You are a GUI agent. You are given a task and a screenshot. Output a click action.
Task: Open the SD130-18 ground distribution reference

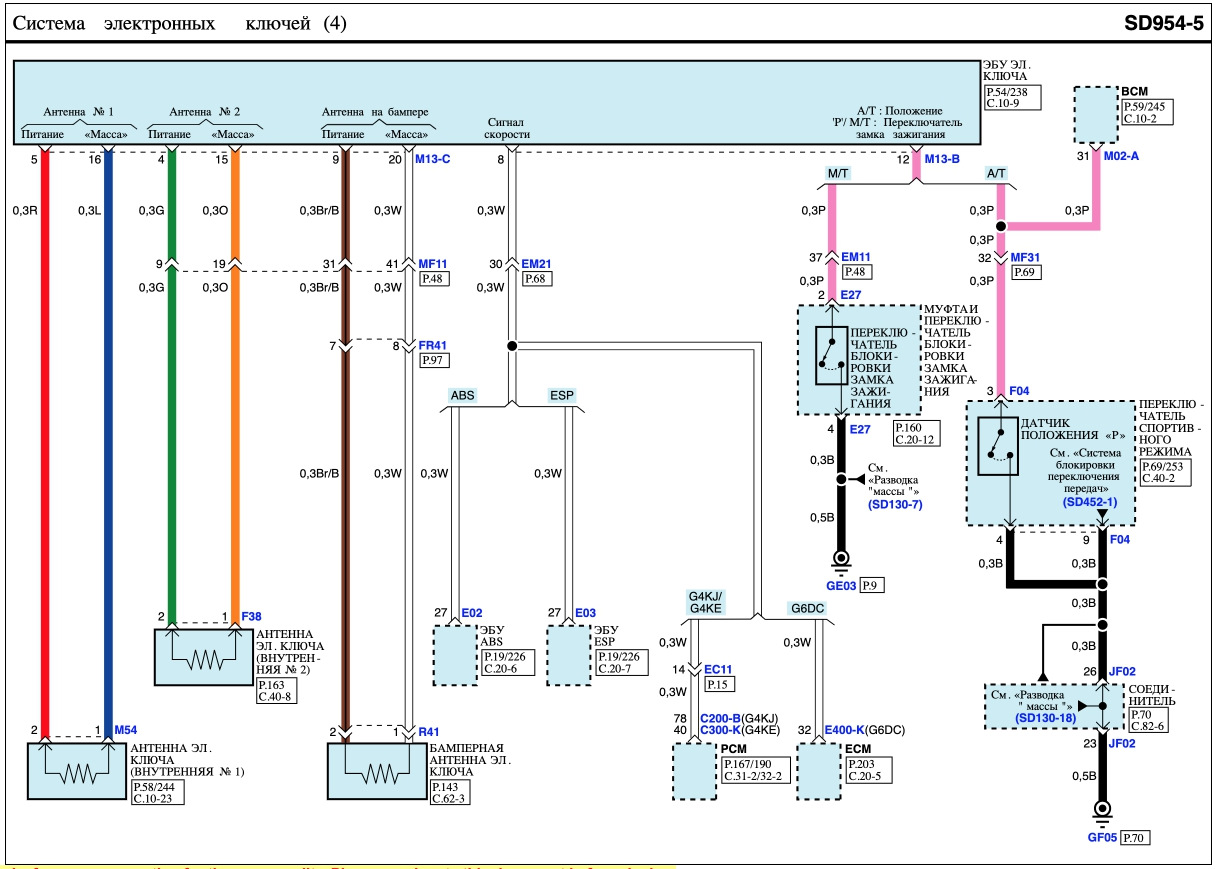[x=1047, y=718]
